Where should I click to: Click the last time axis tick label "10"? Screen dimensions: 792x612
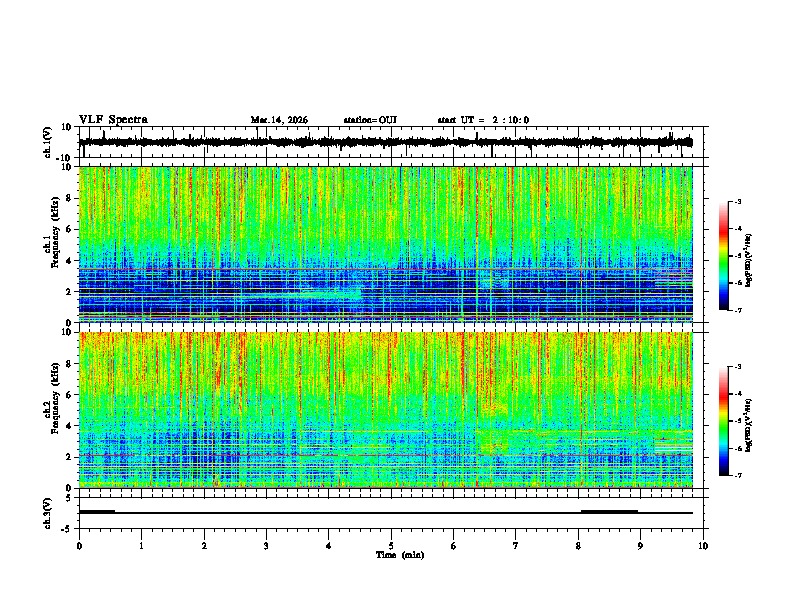703,546
